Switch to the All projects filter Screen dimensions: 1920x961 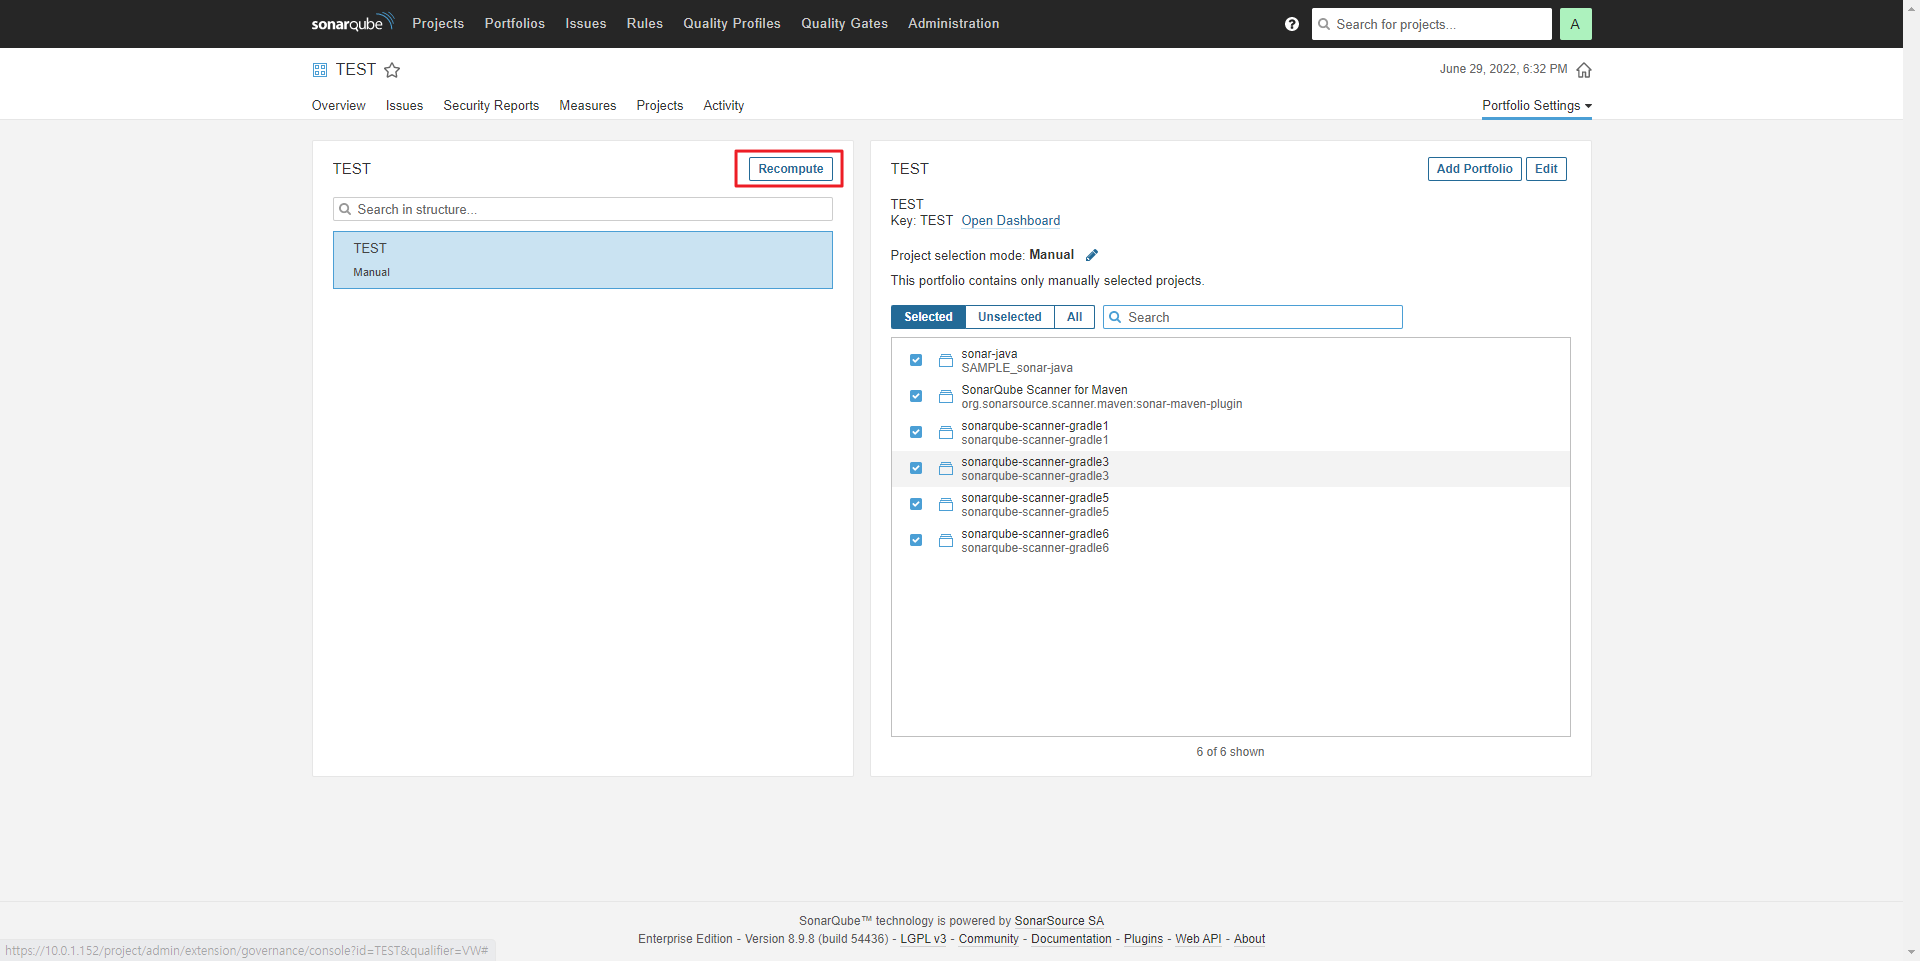click(x=1074, y=317)
